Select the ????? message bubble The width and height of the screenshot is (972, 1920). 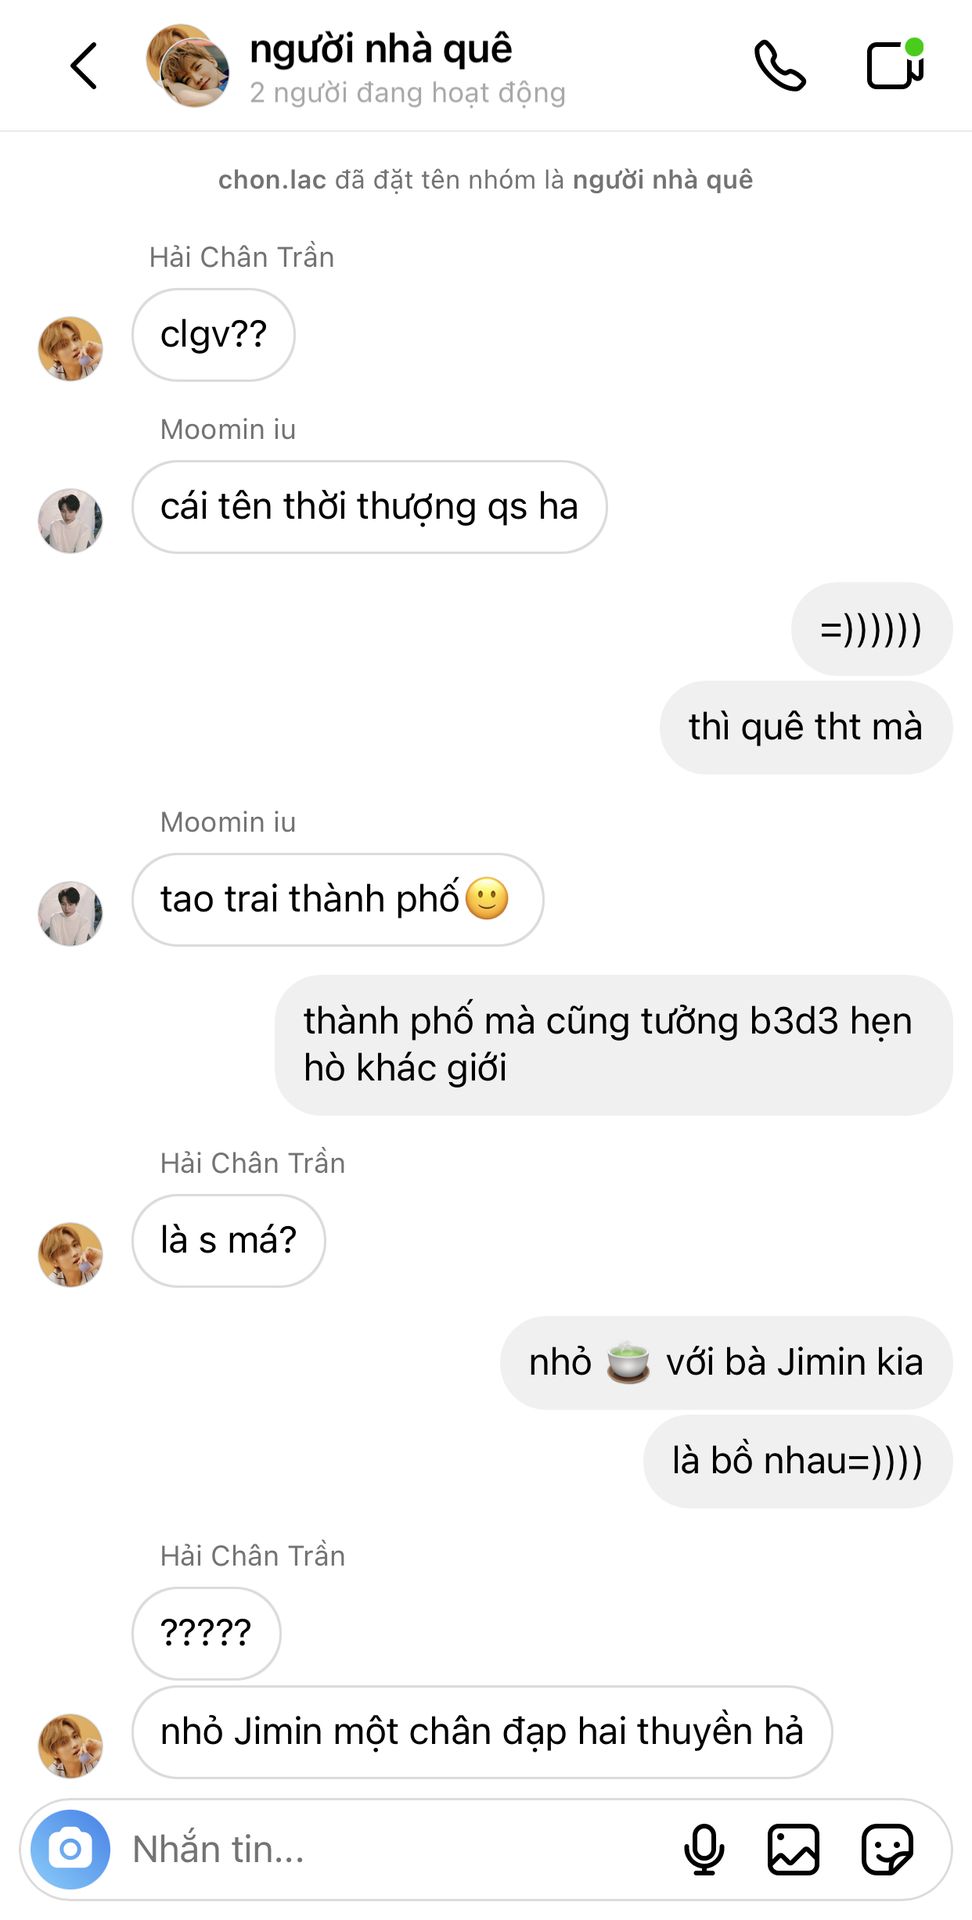point(206,1634)
